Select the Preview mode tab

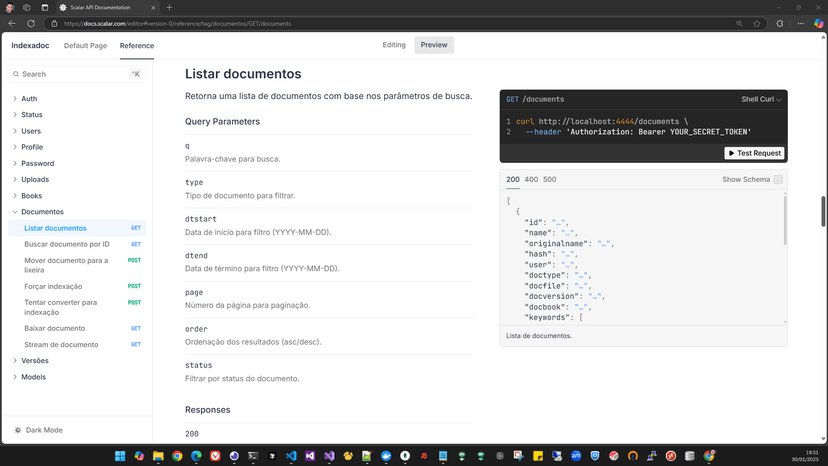434,45
